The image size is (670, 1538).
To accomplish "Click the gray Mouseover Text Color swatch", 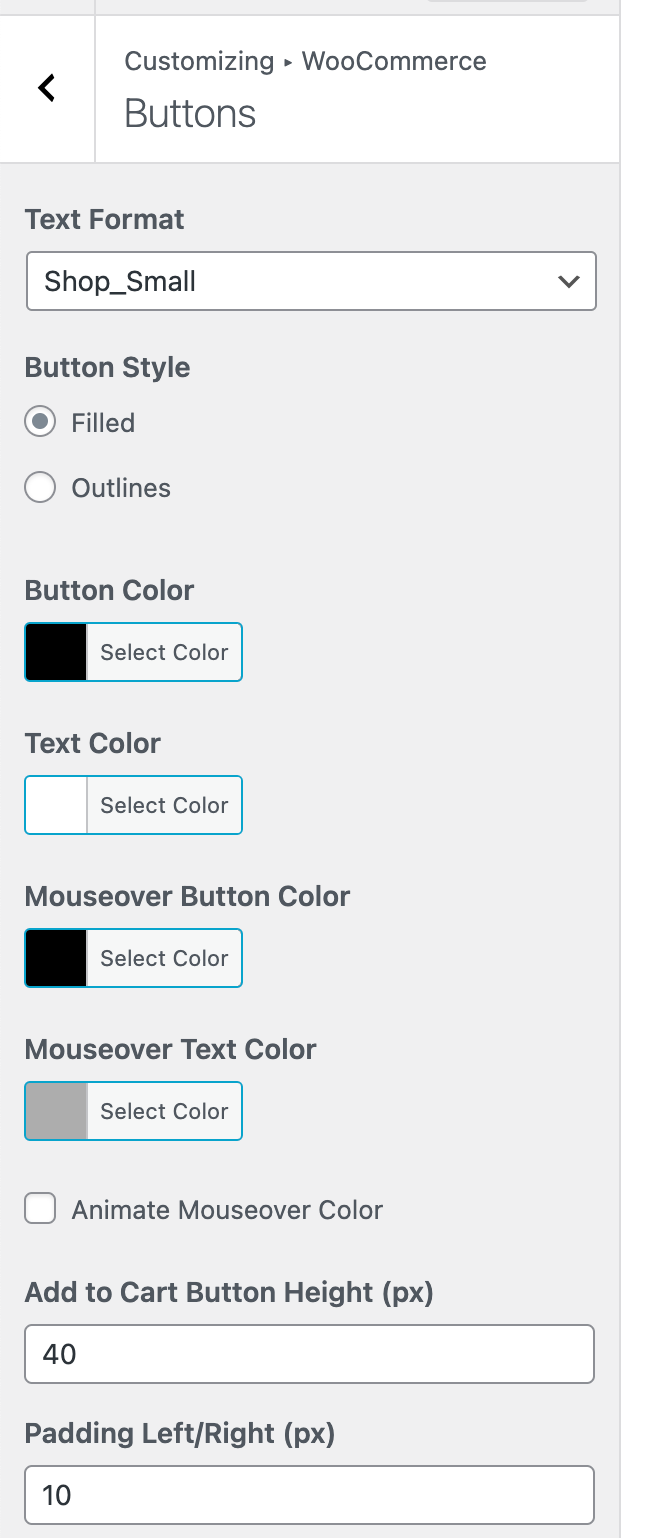I will tap(55, 1110).
